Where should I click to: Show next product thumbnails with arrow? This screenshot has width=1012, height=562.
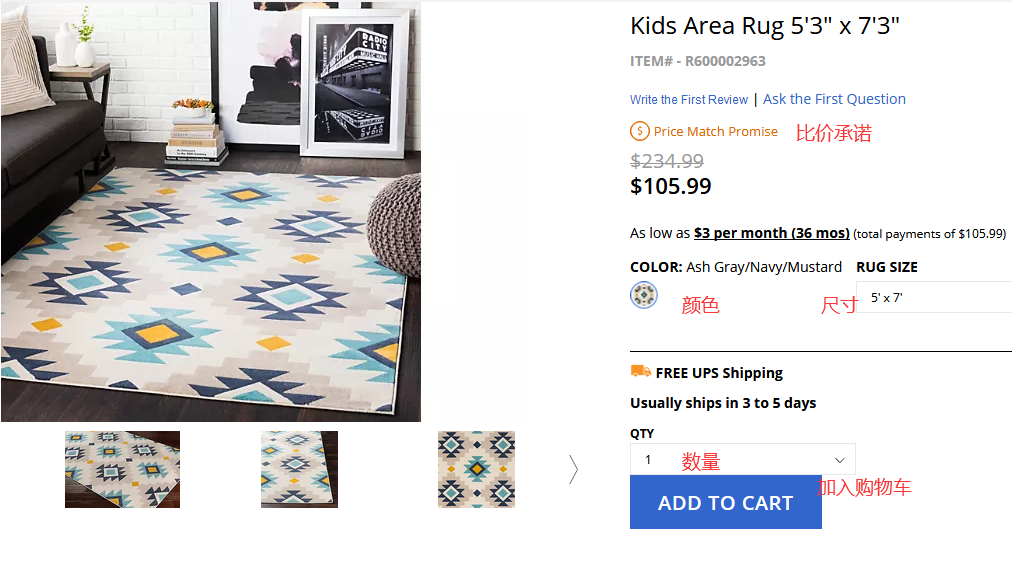click(x=573, y=469)
